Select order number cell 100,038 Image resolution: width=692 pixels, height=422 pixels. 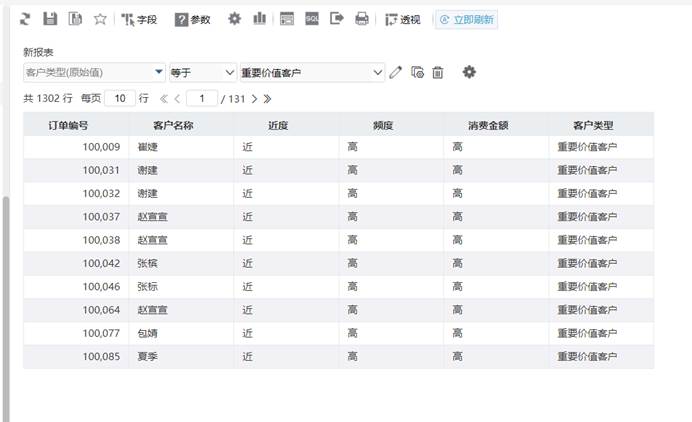click(76, 240)
